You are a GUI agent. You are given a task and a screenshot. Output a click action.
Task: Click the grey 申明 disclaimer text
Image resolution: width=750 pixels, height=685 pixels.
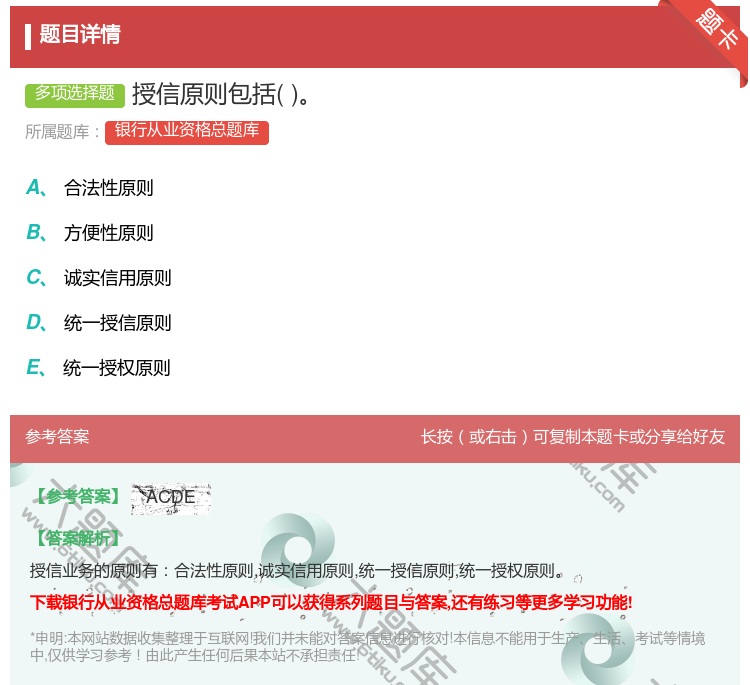coord(367,646)
